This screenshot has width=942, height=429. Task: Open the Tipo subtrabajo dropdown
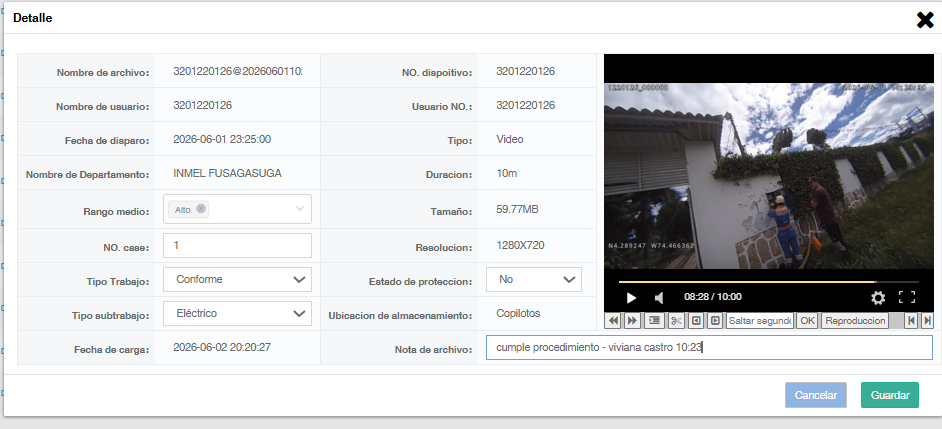[237, 314]
